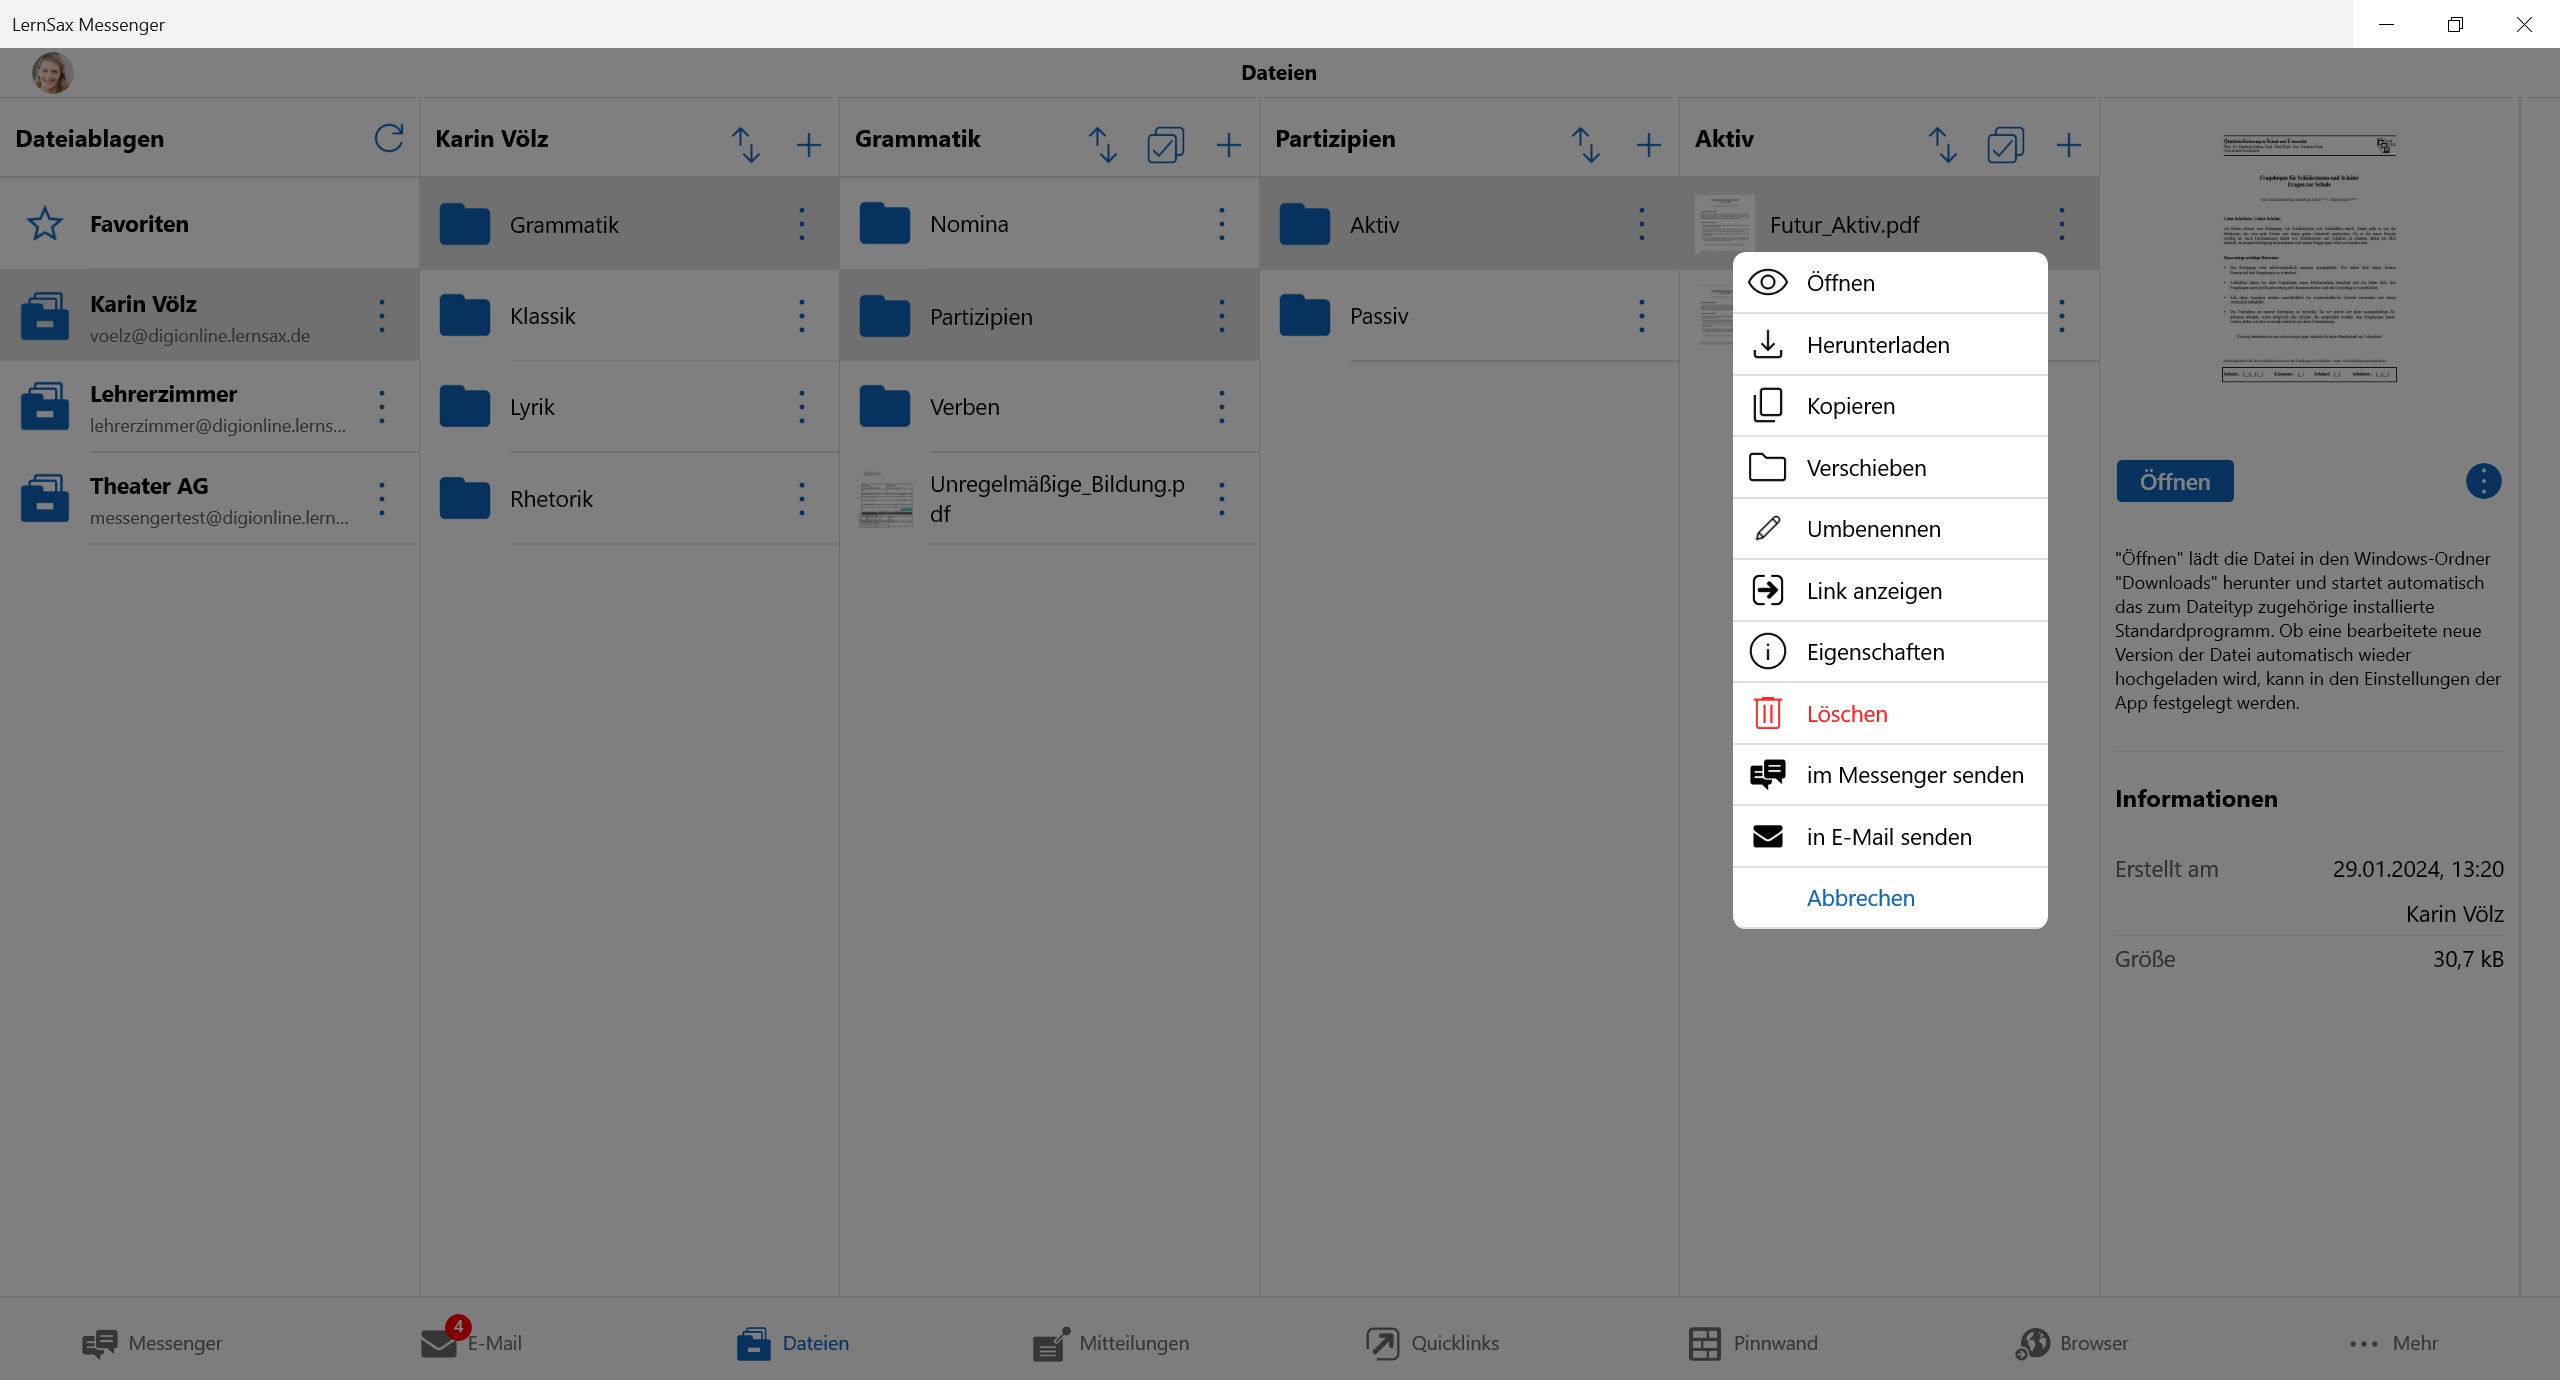The height and width of the screenshot is (1380, 2560).
Task: Toggle multi-select in Aktiv column header
Action: [x=2005, y=145]
